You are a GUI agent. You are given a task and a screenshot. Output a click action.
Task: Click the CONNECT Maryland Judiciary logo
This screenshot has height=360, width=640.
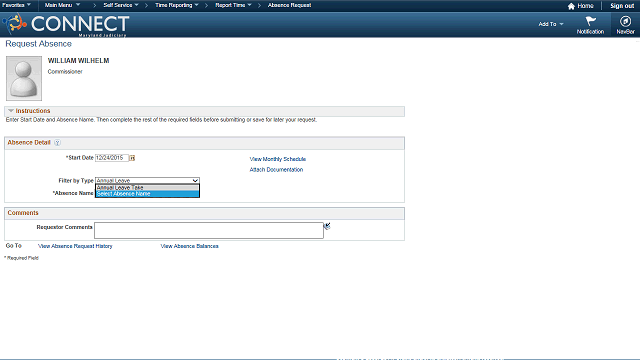pos(67,24)
